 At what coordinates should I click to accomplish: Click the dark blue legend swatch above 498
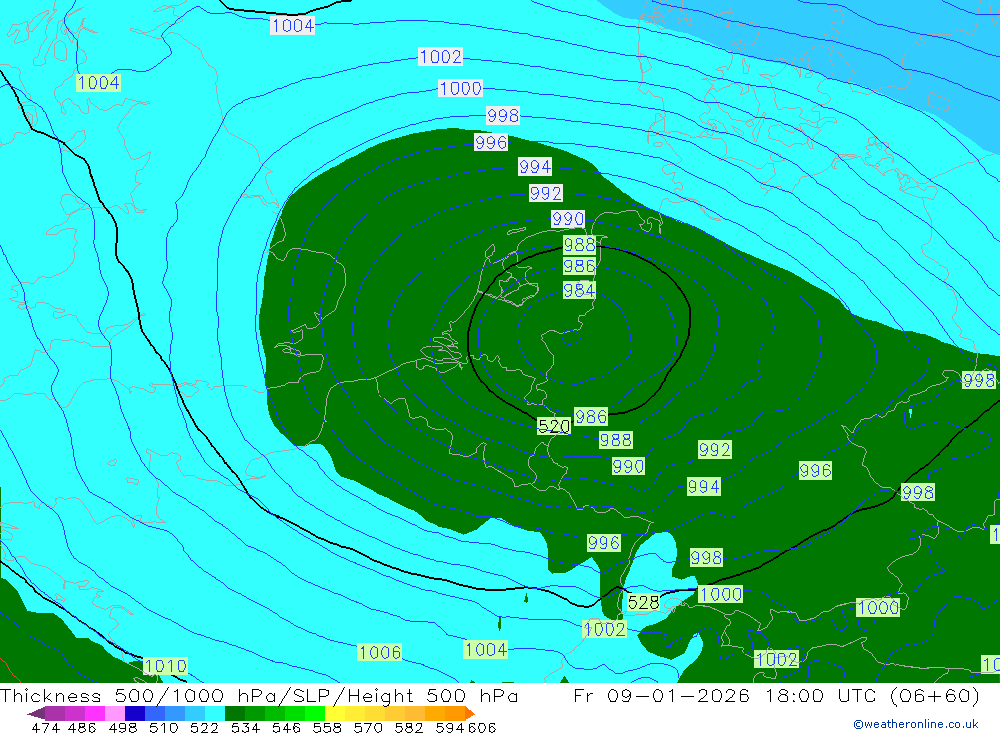point(135,713)
